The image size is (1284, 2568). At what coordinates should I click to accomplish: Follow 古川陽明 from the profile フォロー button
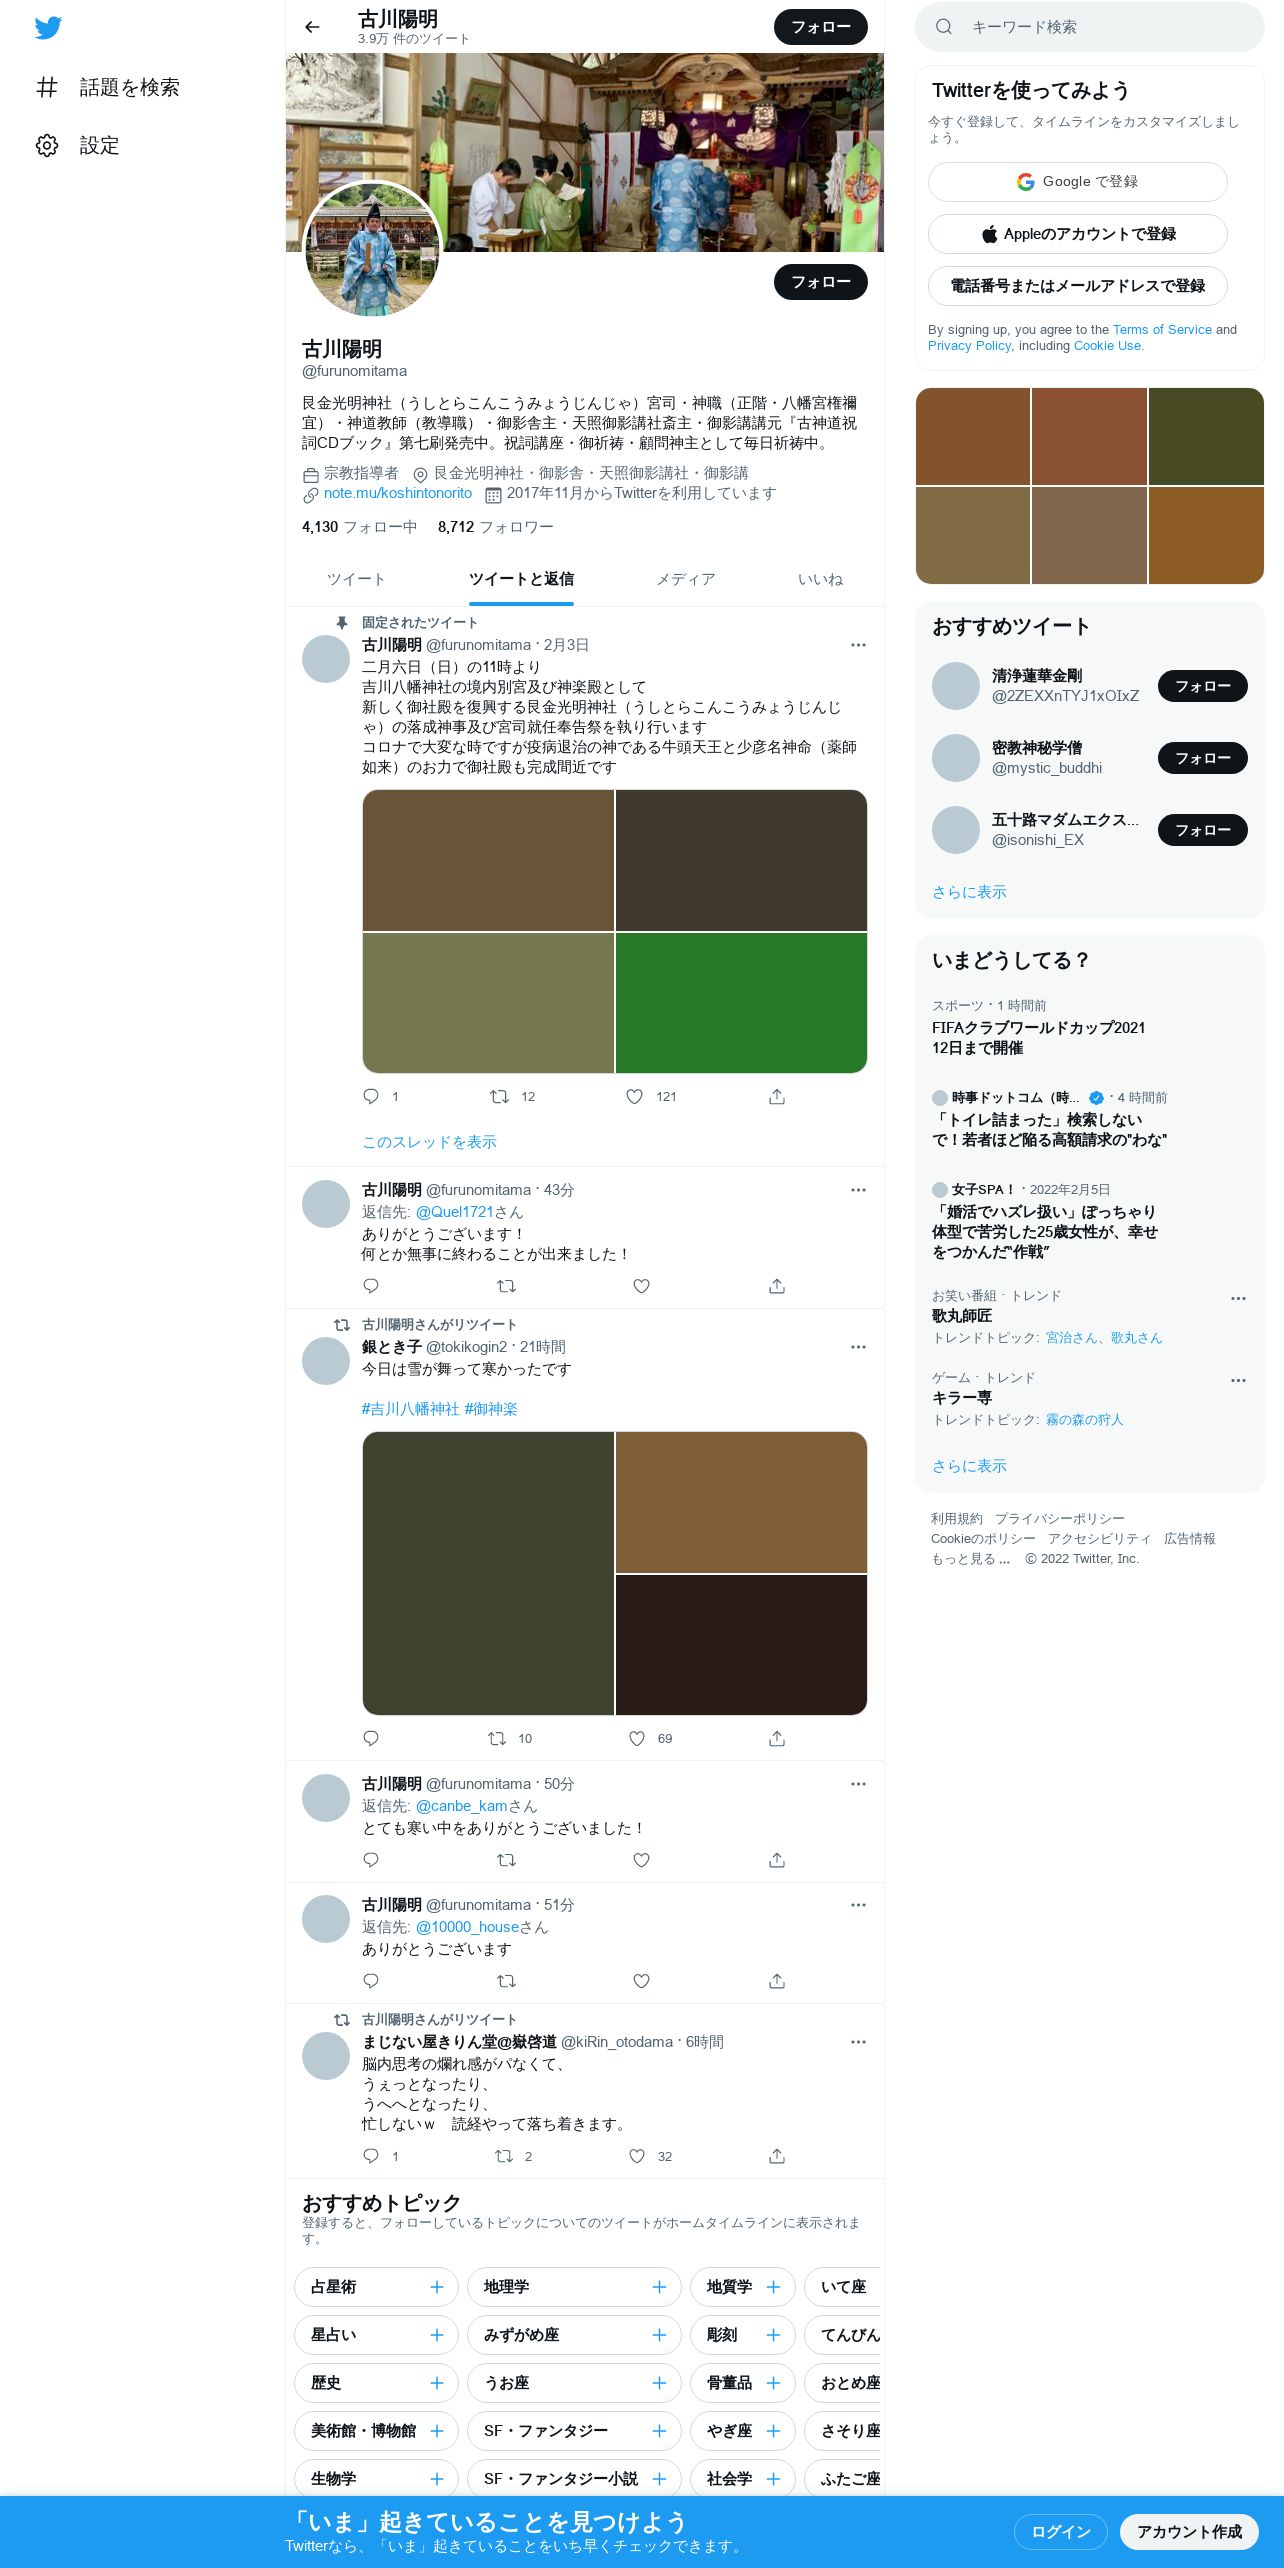(820, 282)
